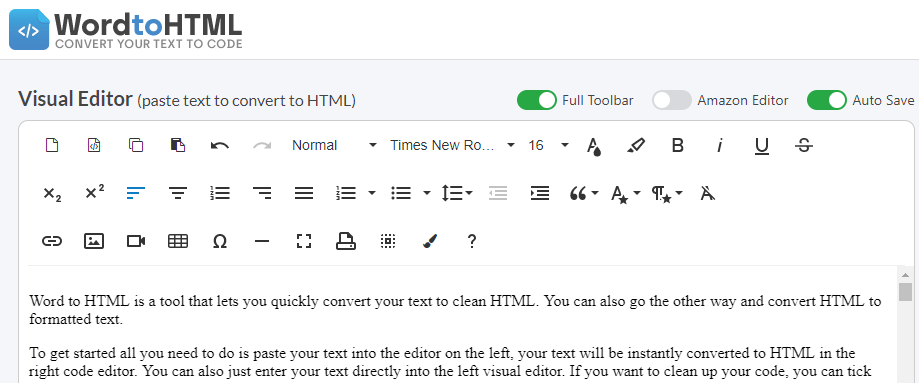Insert a horizontal line
The height and width of the screenshot is (383, 919).
click(x=262, y=241)
